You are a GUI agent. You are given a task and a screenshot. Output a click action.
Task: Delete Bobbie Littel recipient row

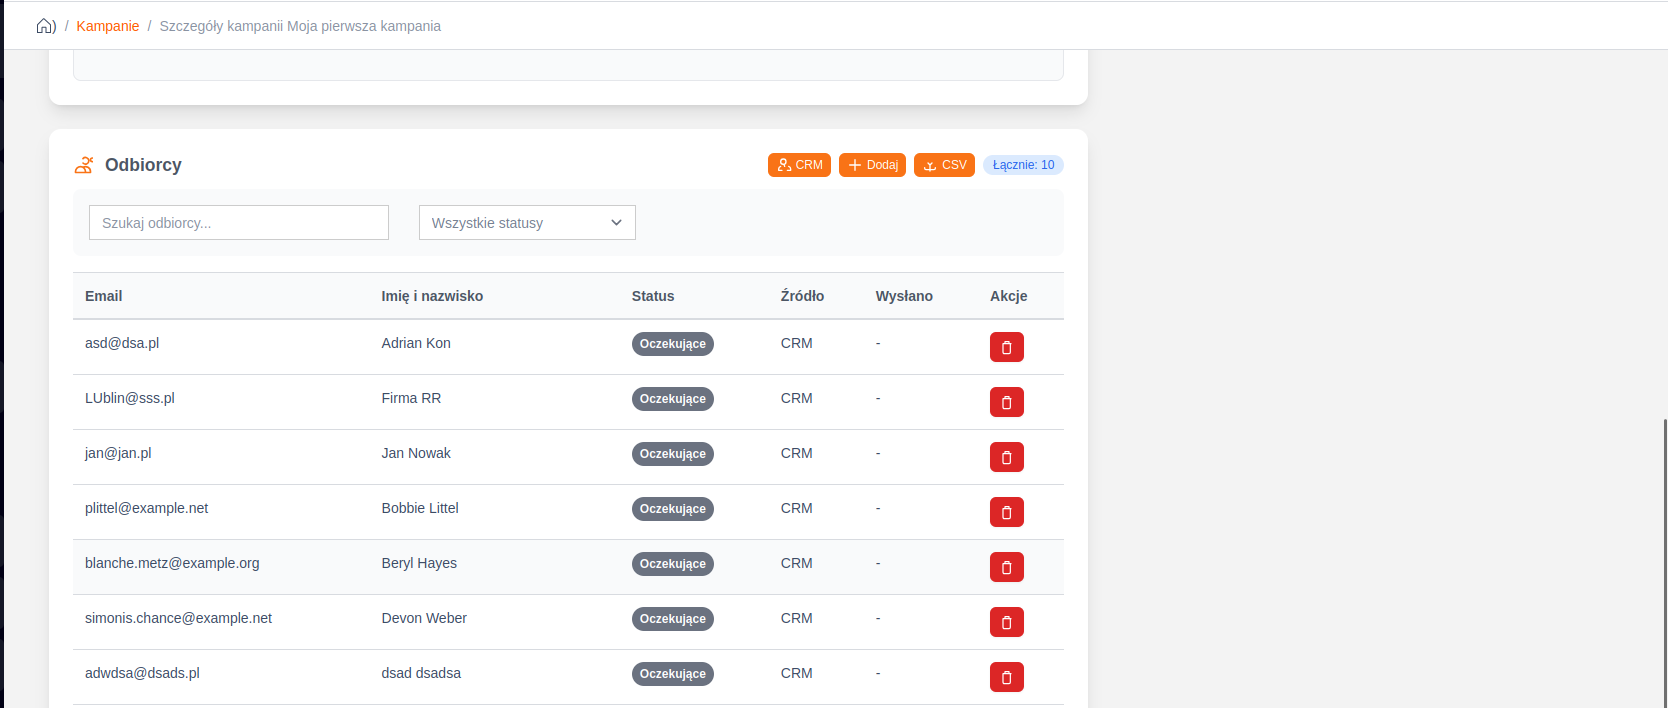click(1006, 512)
